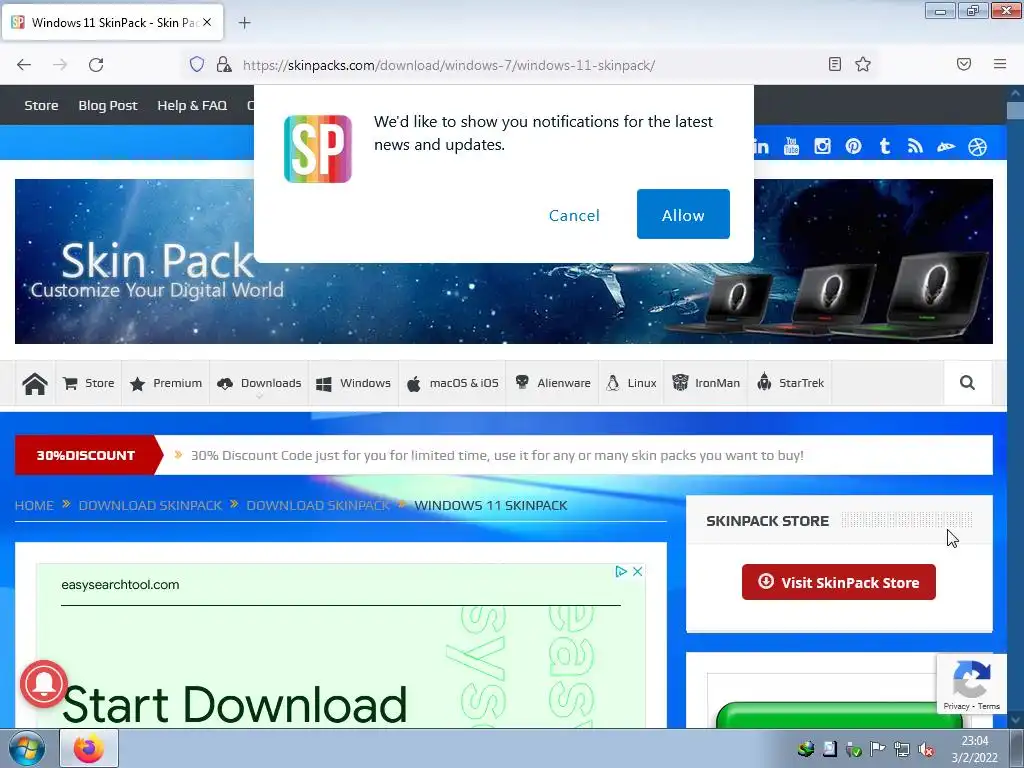
Task: Close the ad with X icon
Action: [637, 571]
